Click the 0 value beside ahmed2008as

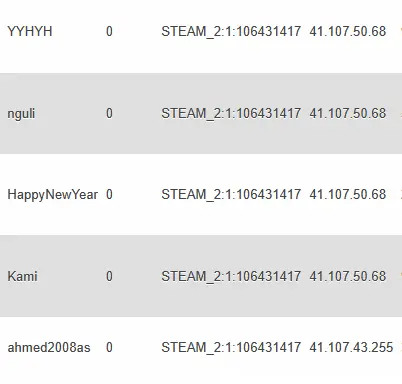pyautogui.click(x=109, y=348)
